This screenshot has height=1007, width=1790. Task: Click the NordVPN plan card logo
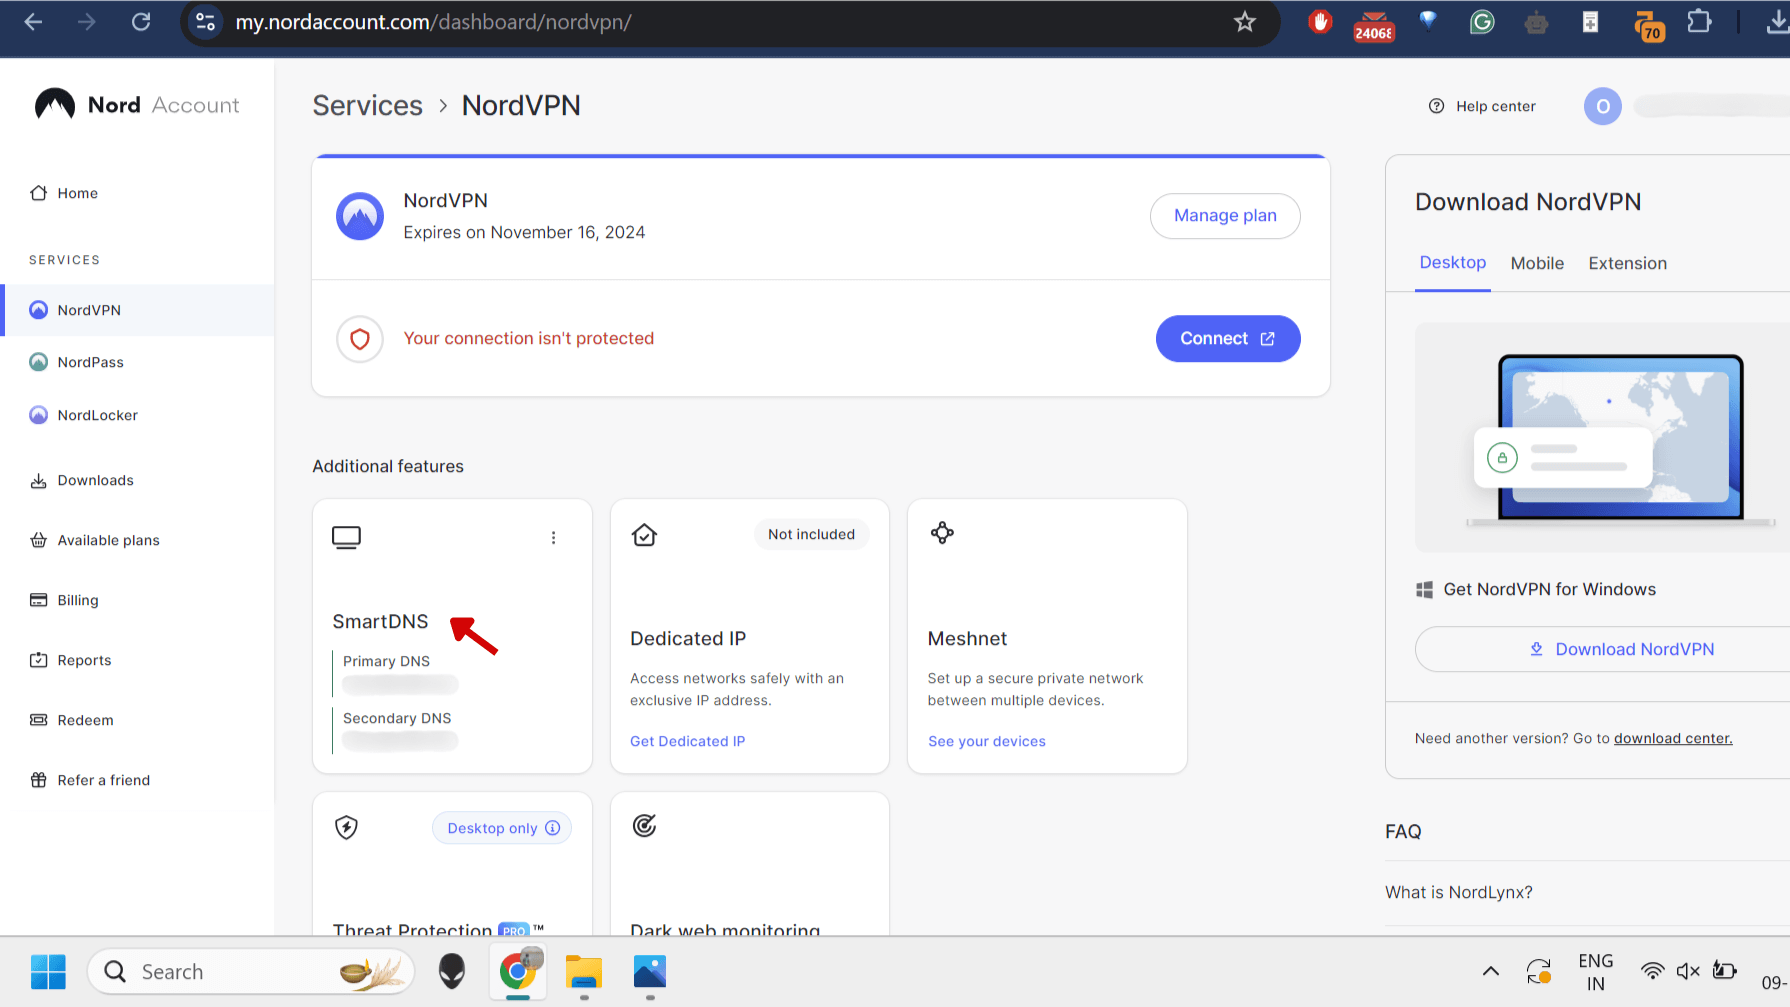click(360, 216)
